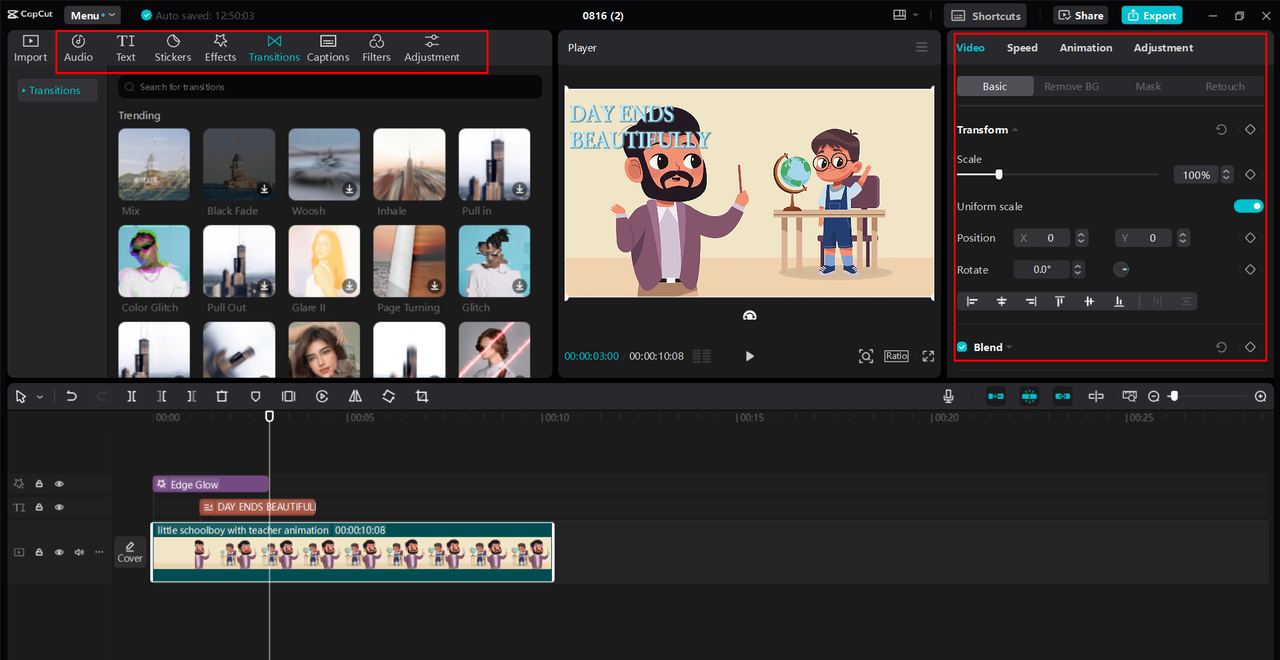Select the Remove BG sub-tab
1280x660 pixels.
tap(1071, 87)
